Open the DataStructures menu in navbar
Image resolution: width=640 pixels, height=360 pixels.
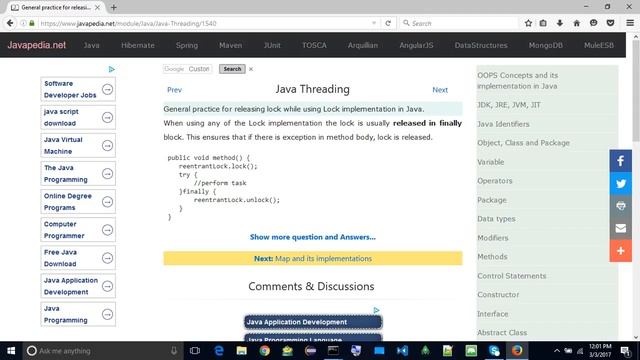481,45
